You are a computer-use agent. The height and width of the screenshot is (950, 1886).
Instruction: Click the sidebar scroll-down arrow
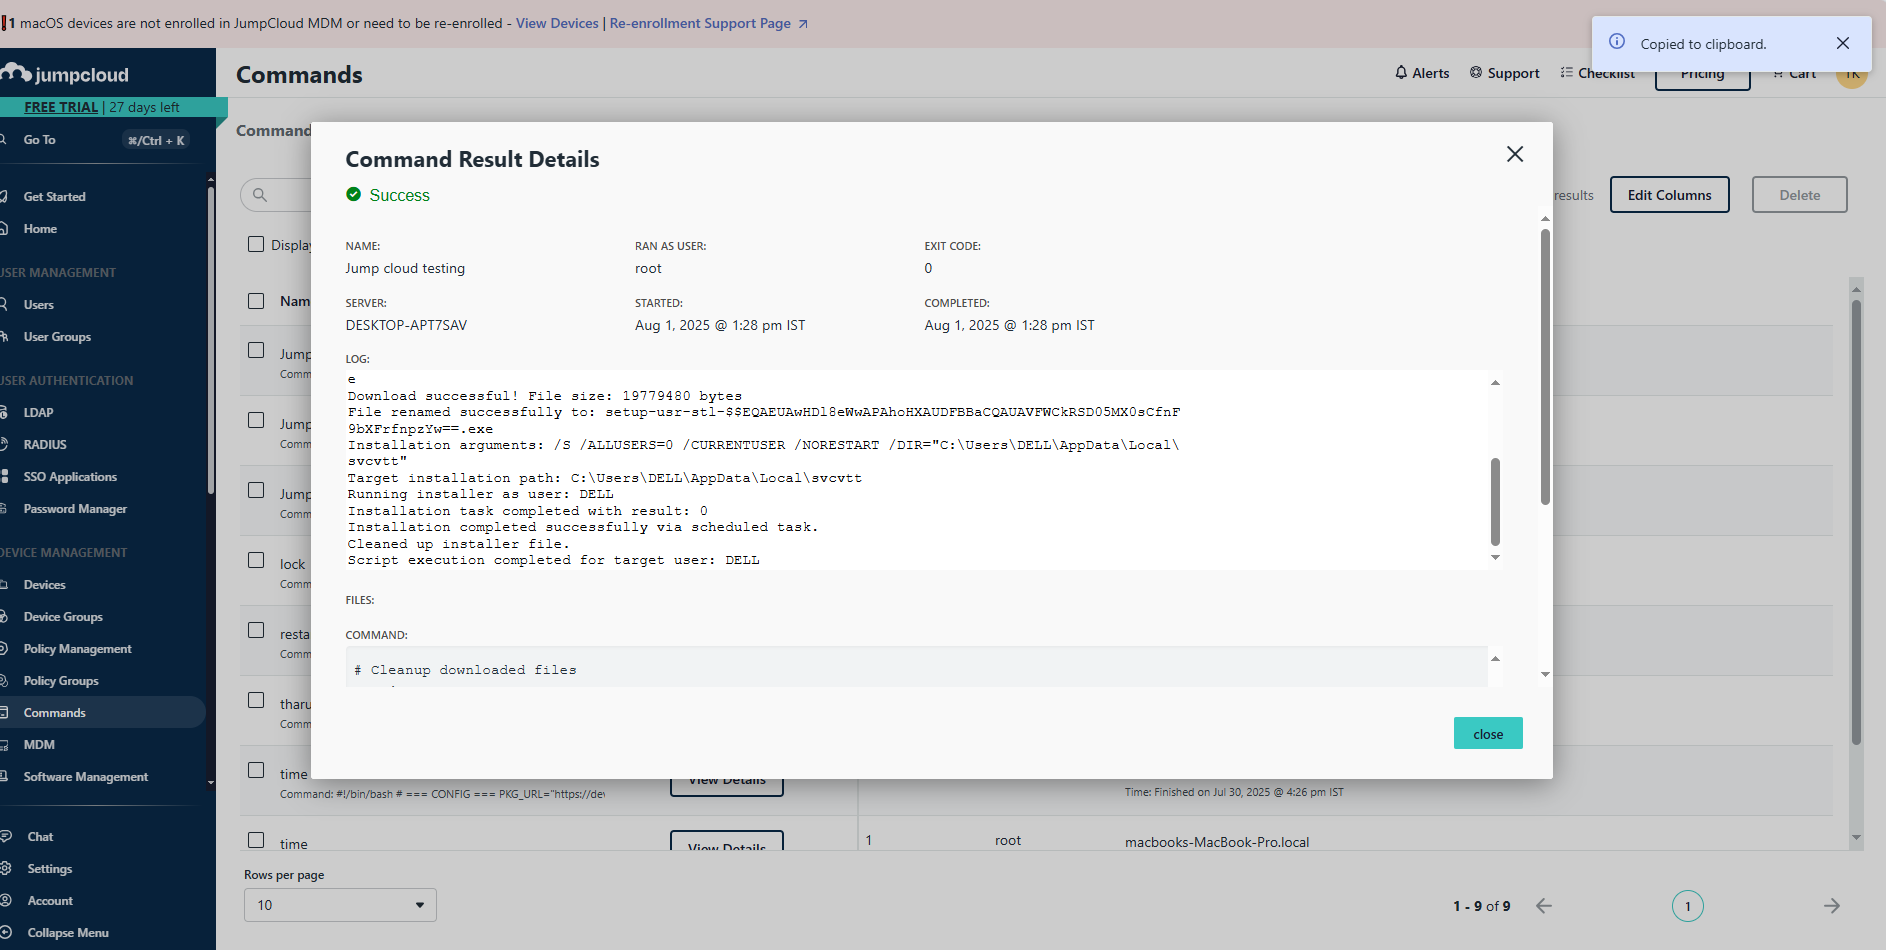(x=210, y=782)
